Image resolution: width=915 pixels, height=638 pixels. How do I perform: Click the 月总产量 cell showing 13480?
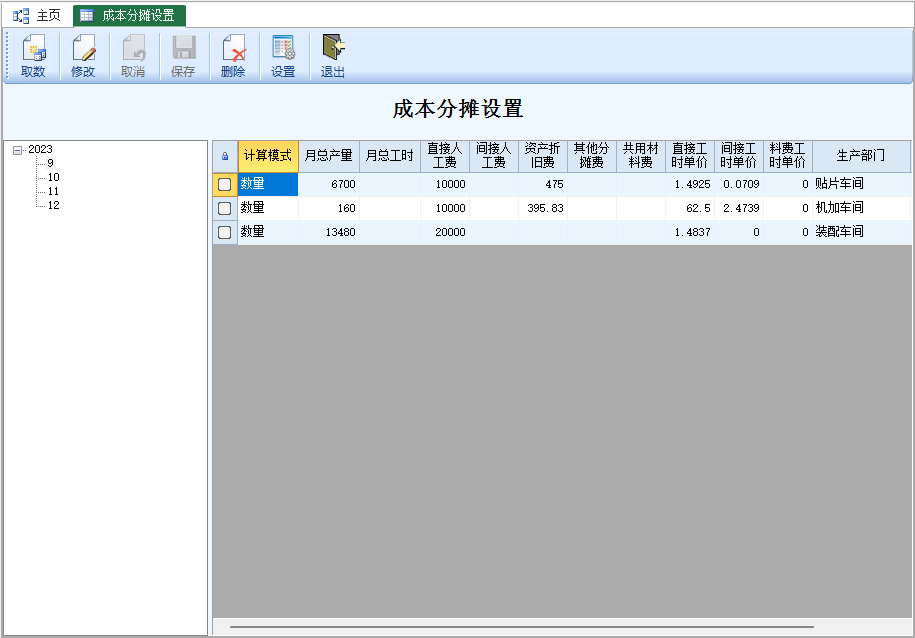click(329, 232)
